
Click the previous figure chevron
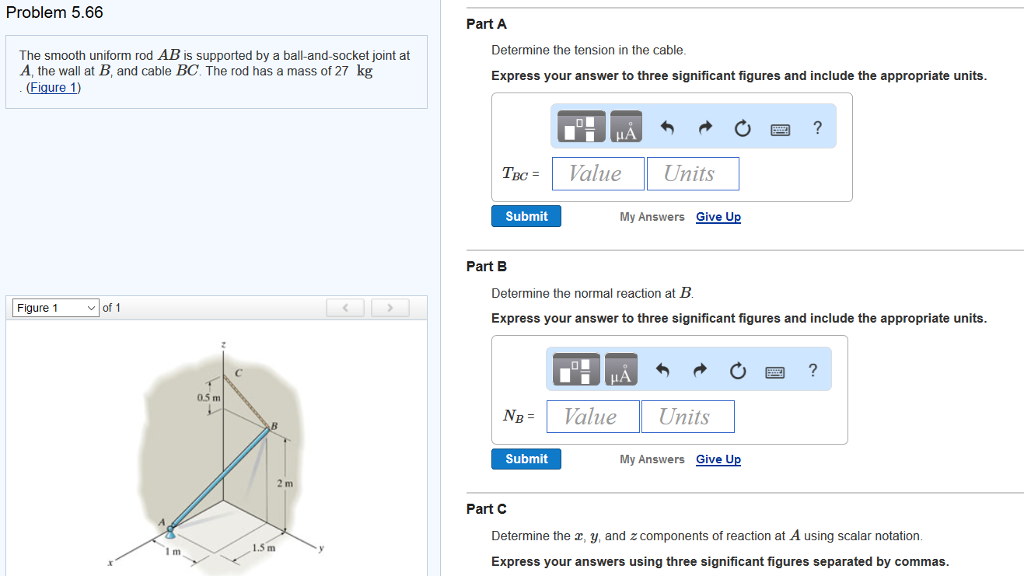(x=345, y=307)
